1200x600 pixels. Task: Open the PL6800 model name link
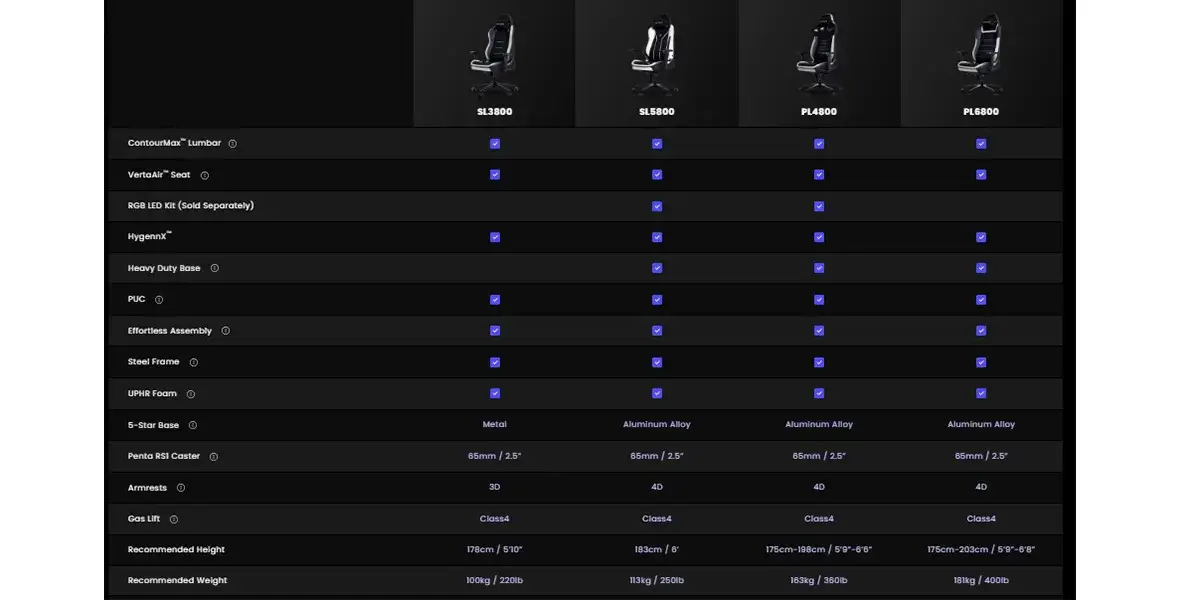pyautogui.click(x=981, y=112)
